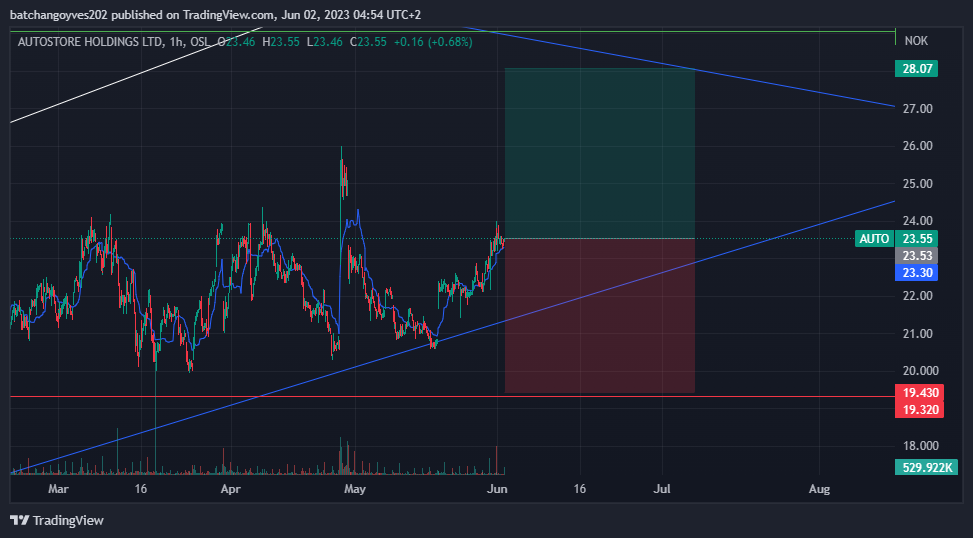Click the red stop-loss zone of long position
973x538 pixels.
click(x=599, y=315)
